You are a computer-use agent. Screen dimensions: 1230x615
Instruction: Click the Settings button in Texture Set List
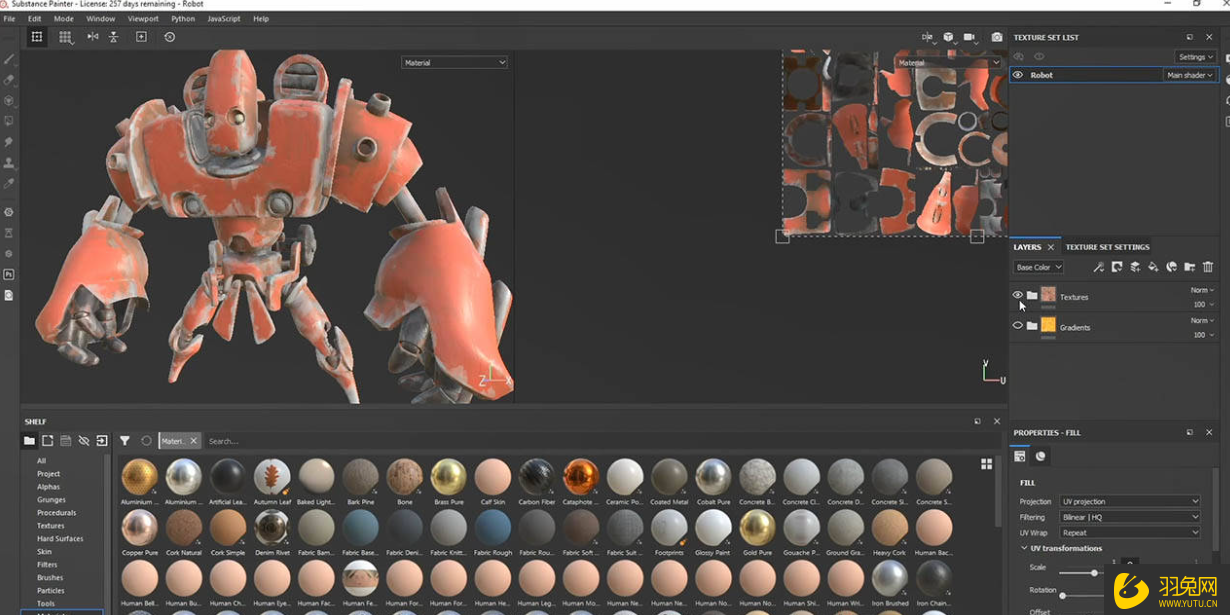pyautogui.click(x=1195, y=57)
